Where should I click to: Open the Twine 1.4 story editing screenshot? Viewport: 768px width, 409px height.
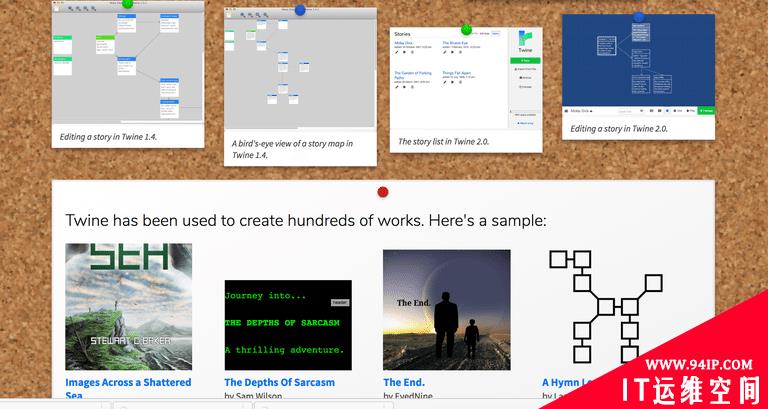pos(128,62)
